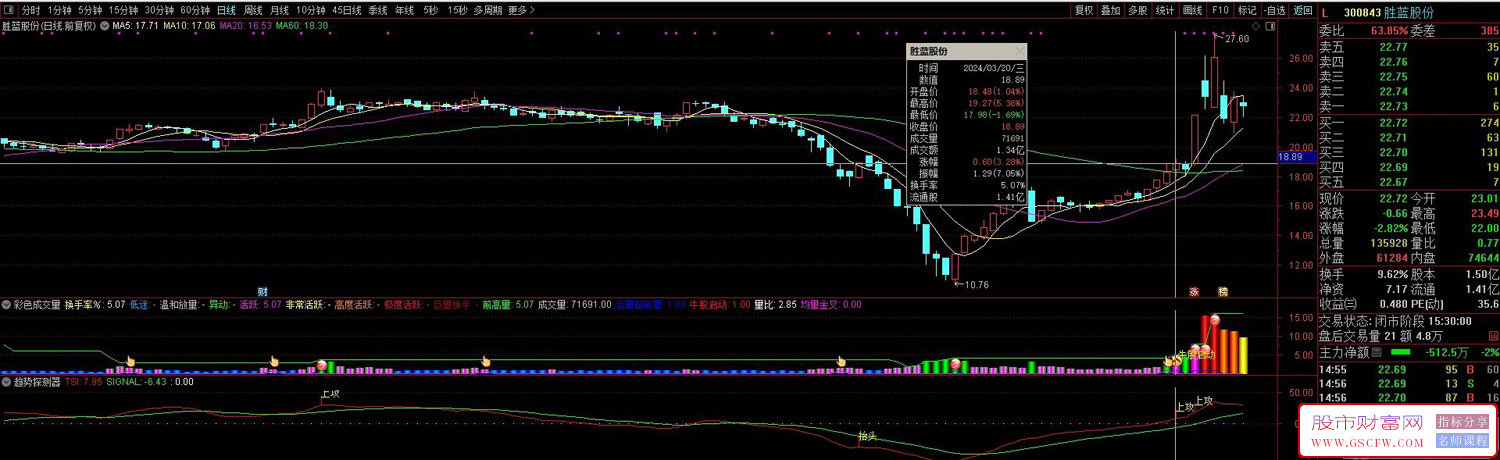The height and width of the screenshot is (460, 1500).
Task: Select the 45日线 period
Action: pos(347,10)
